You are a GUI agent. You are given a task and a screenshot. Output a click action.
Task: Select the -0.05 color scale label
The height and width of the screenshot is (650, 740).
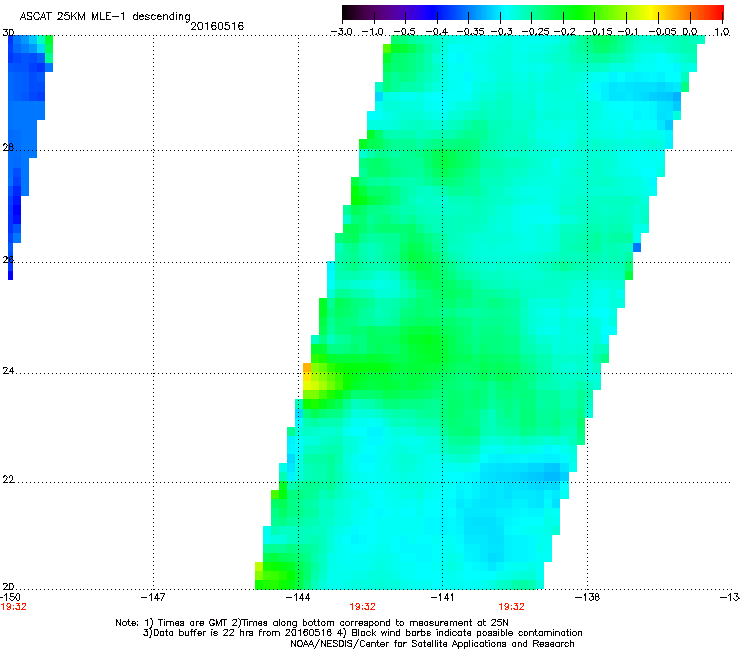click(x=663, y=32)
